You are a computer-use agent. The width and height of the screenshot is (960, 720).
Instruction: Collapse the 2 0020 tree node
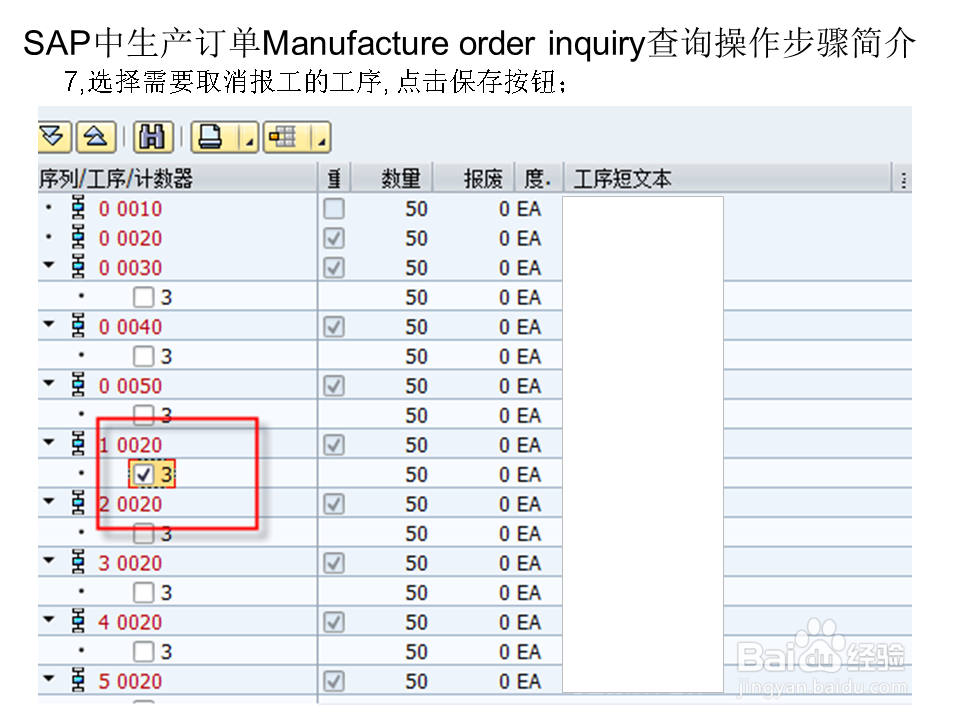(x=49, y=501)
